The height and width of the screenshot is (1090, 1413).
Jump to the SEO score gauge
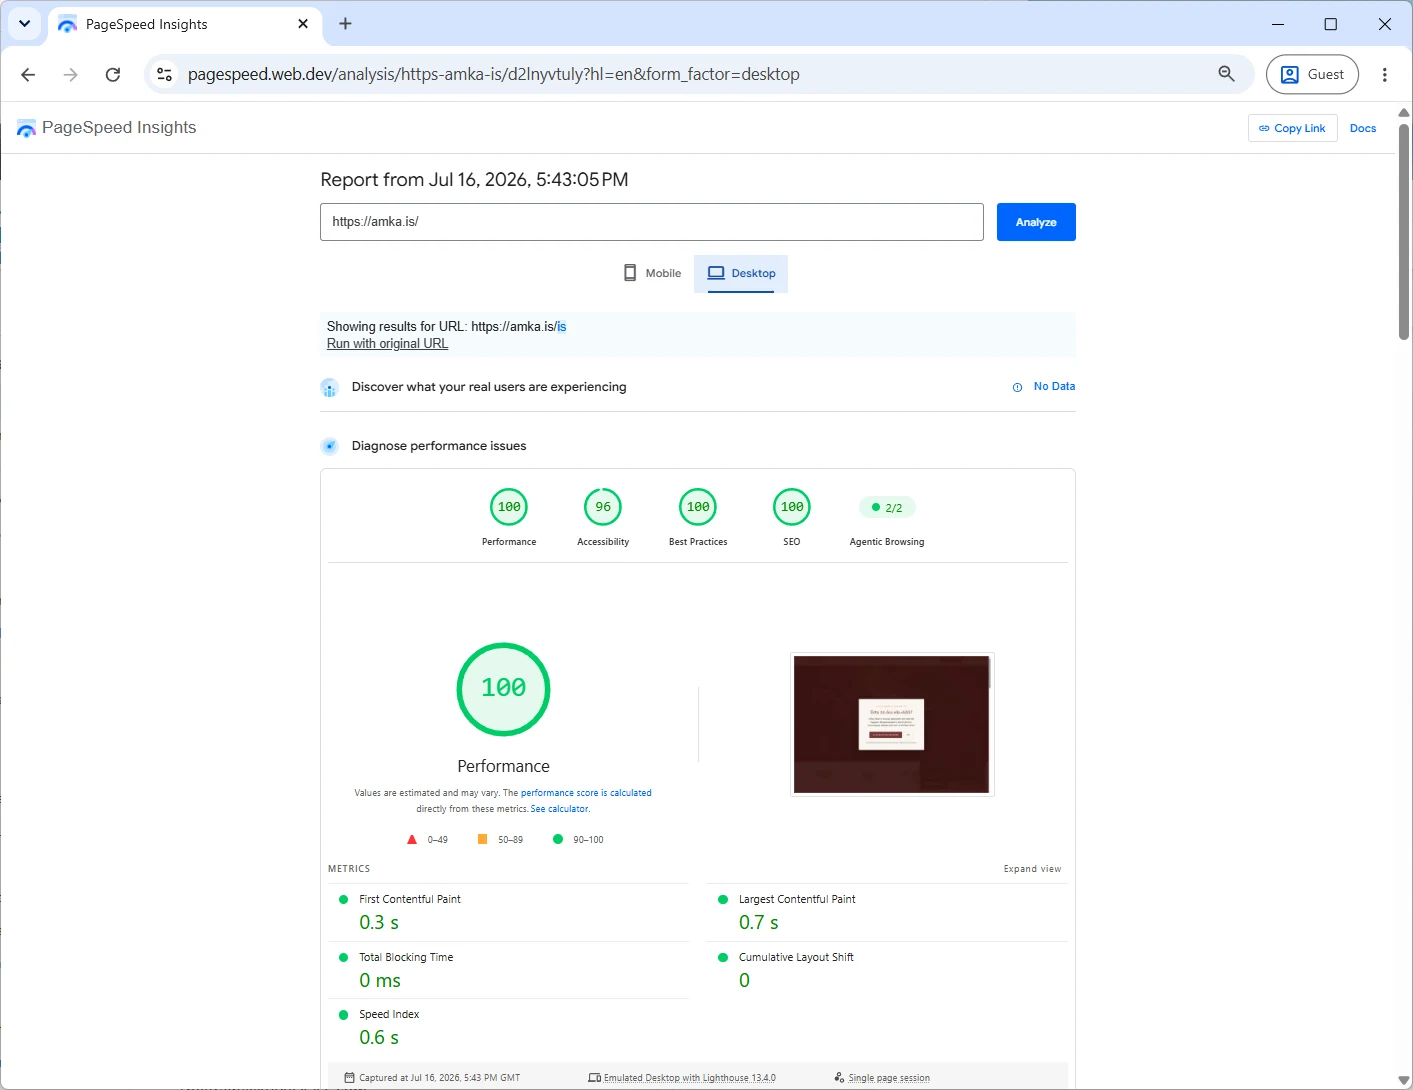point(792,507)
